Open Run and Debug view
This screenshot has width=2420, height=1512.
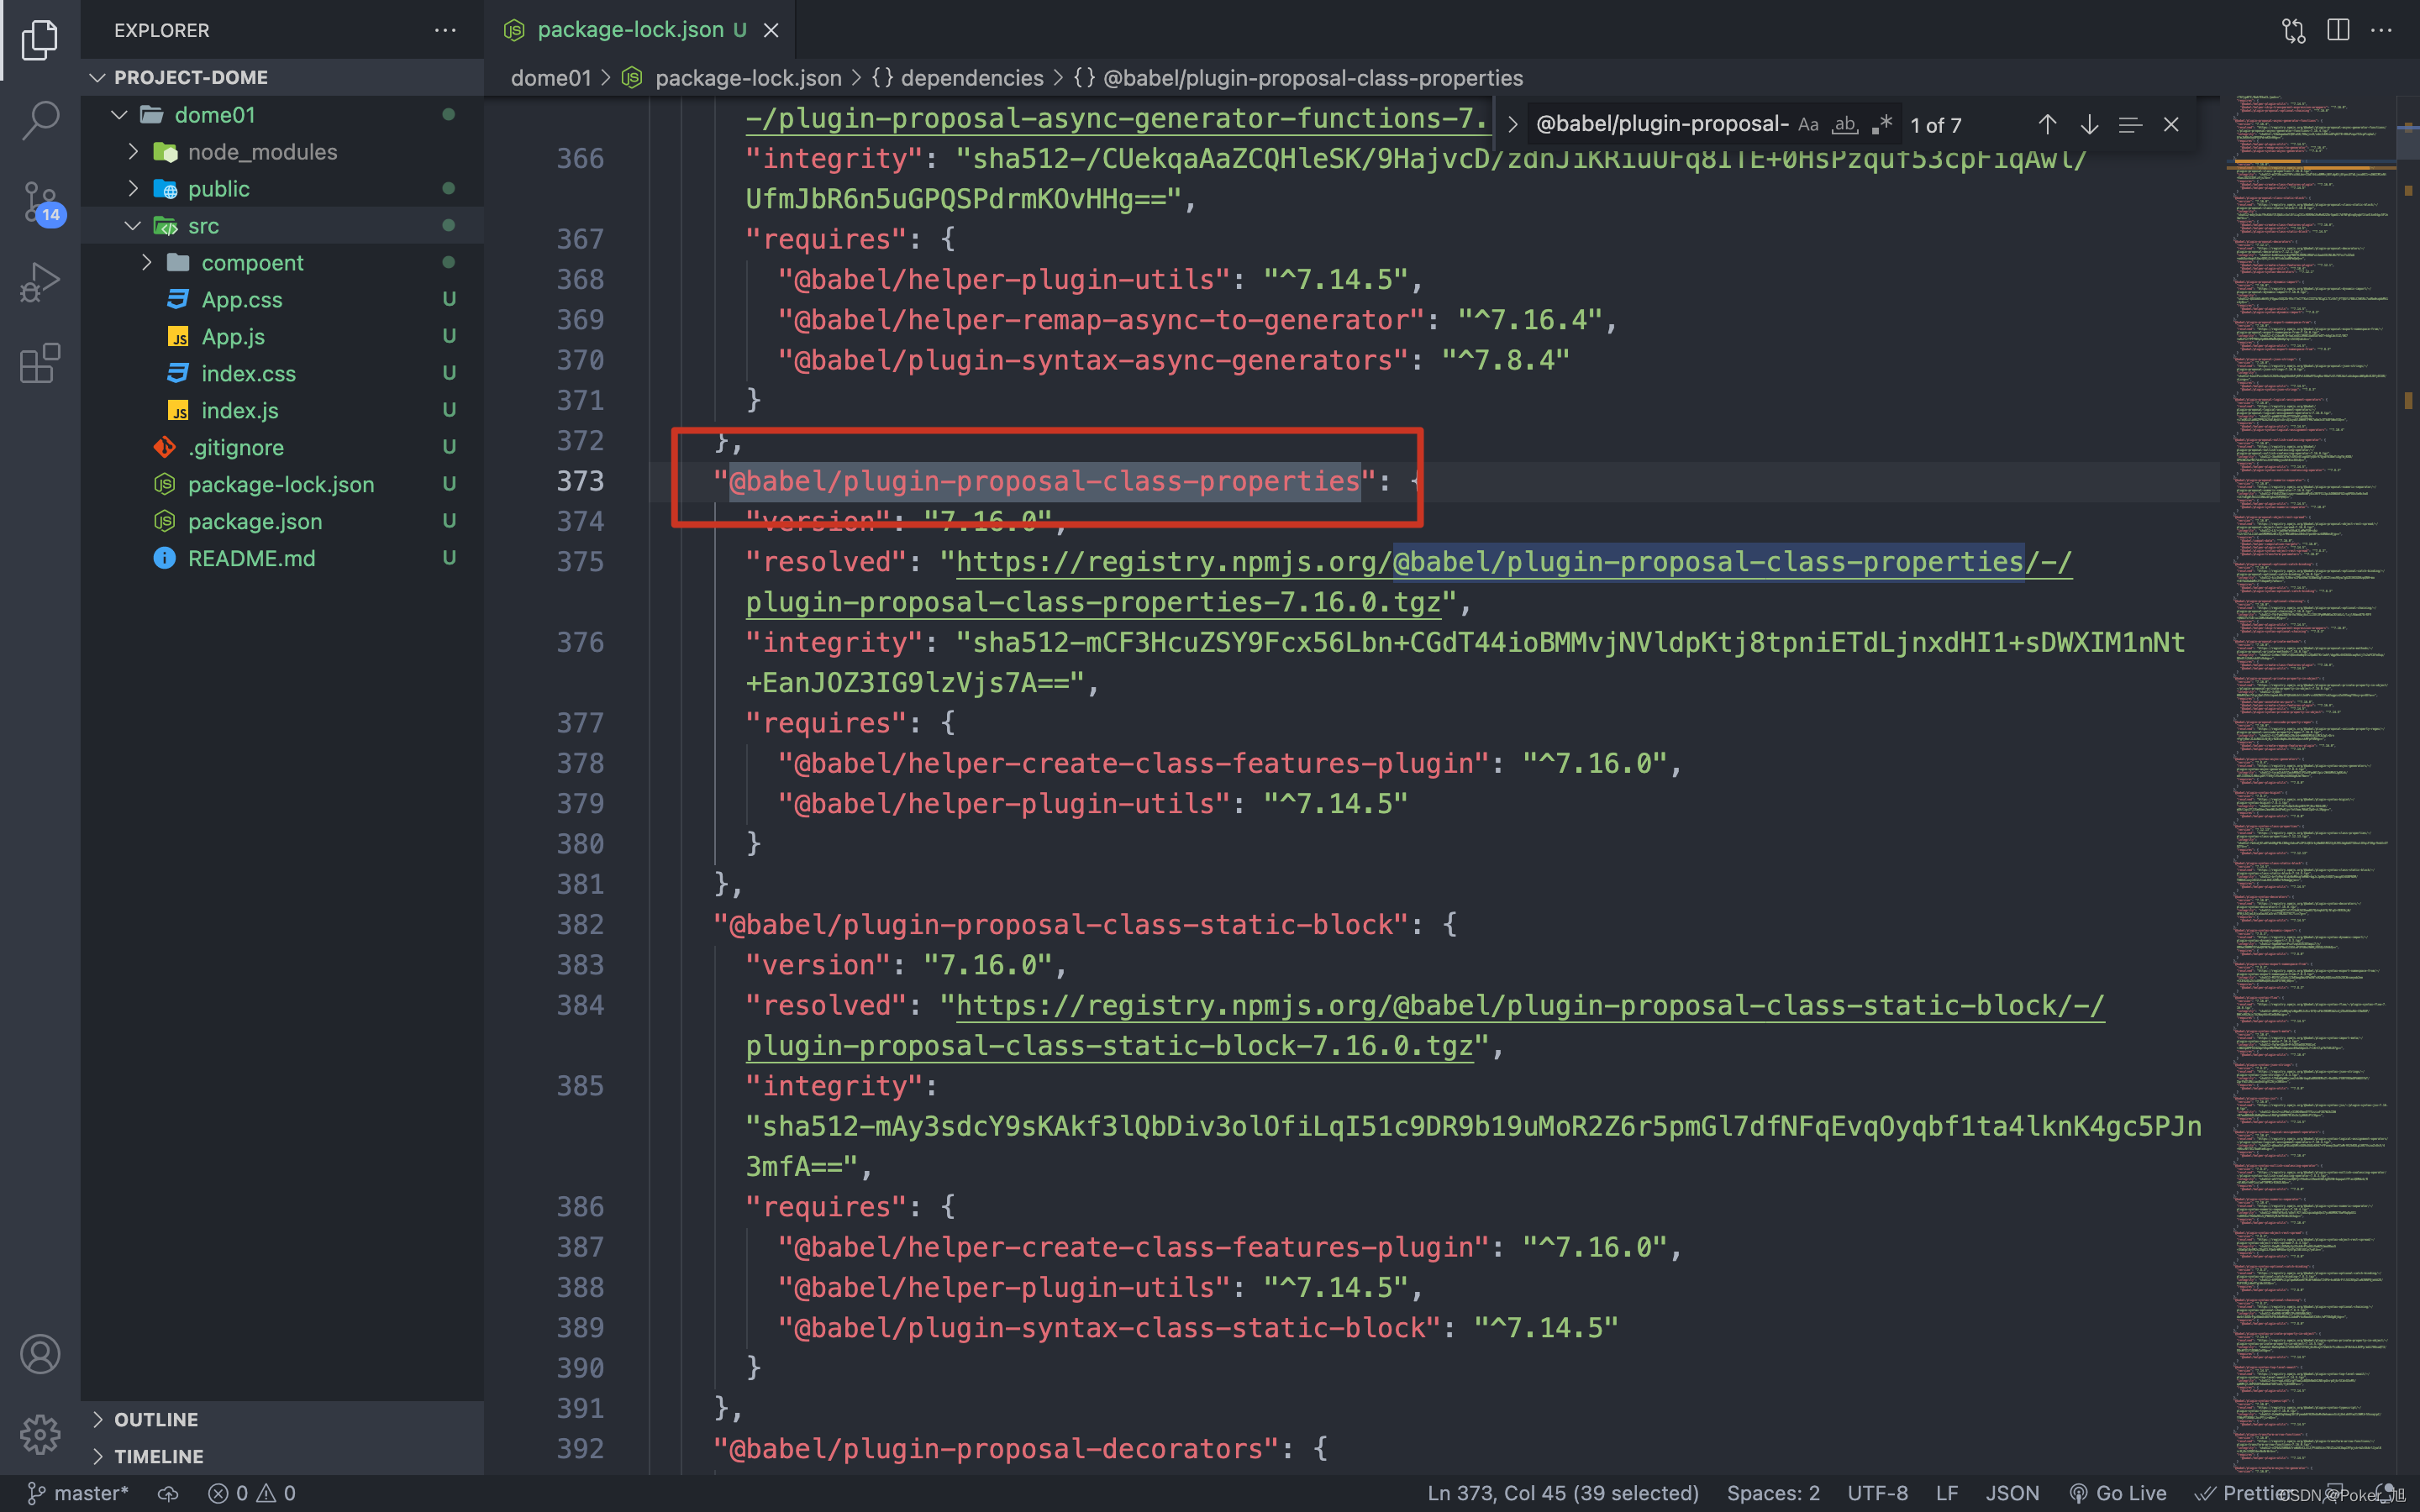pos(40,283)
